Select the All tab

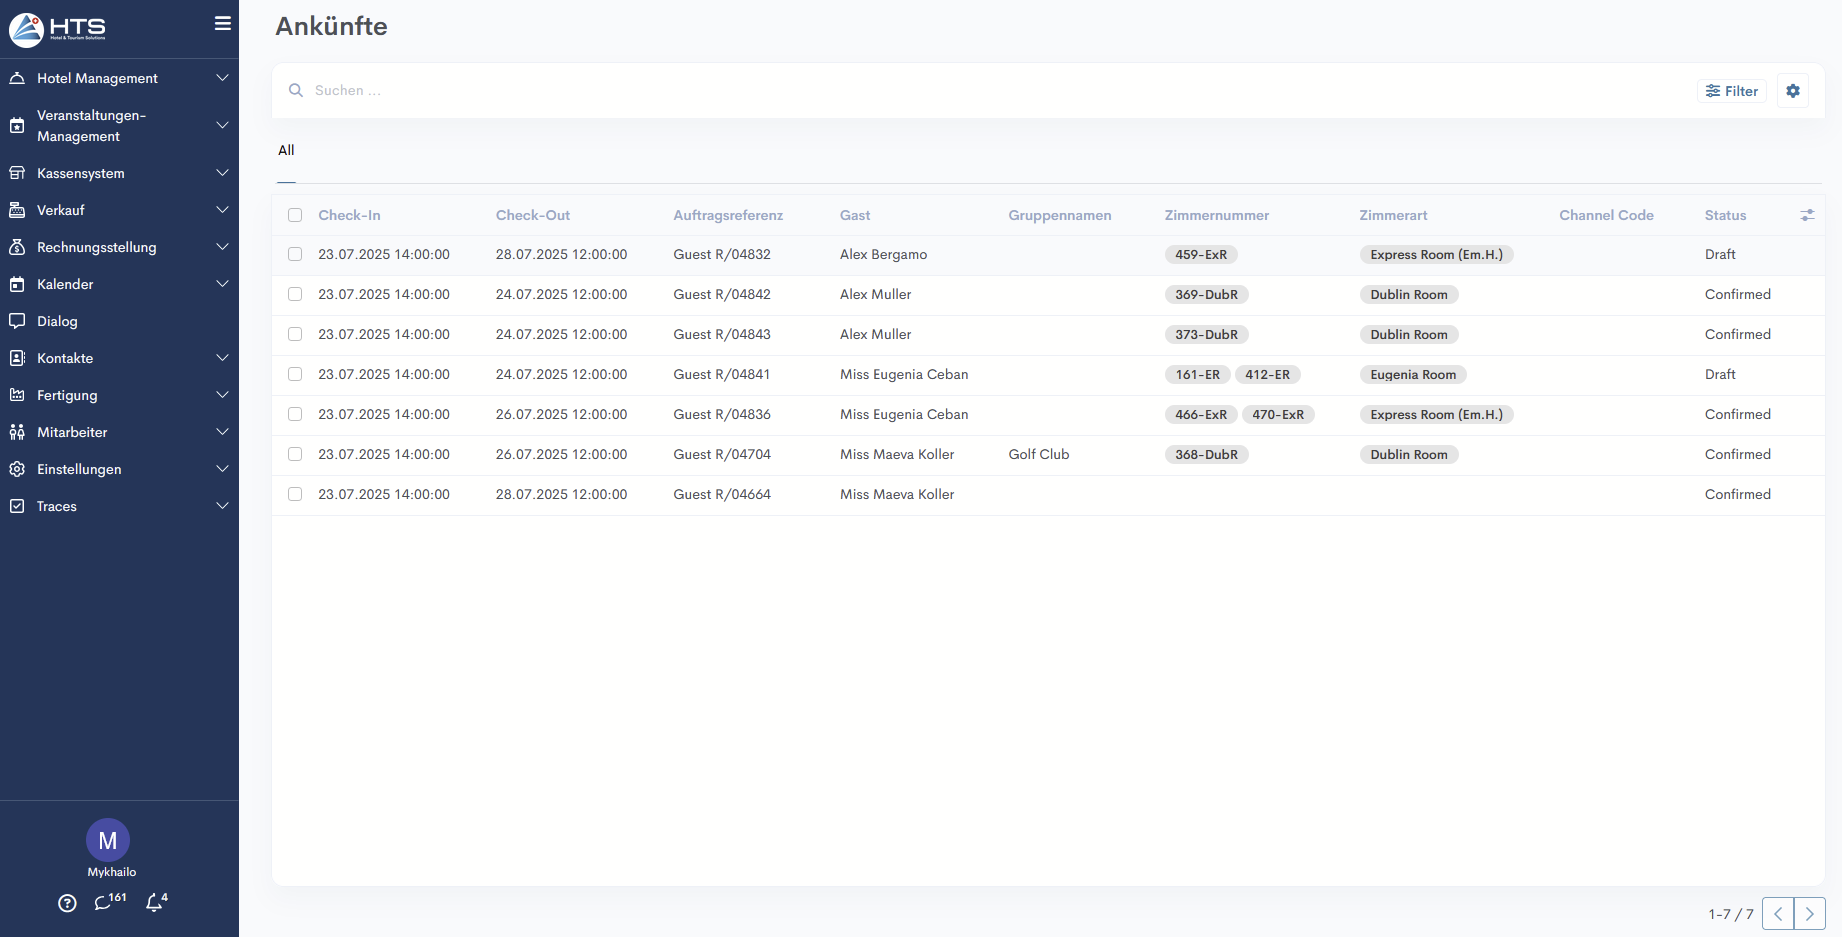click(286, 150)
